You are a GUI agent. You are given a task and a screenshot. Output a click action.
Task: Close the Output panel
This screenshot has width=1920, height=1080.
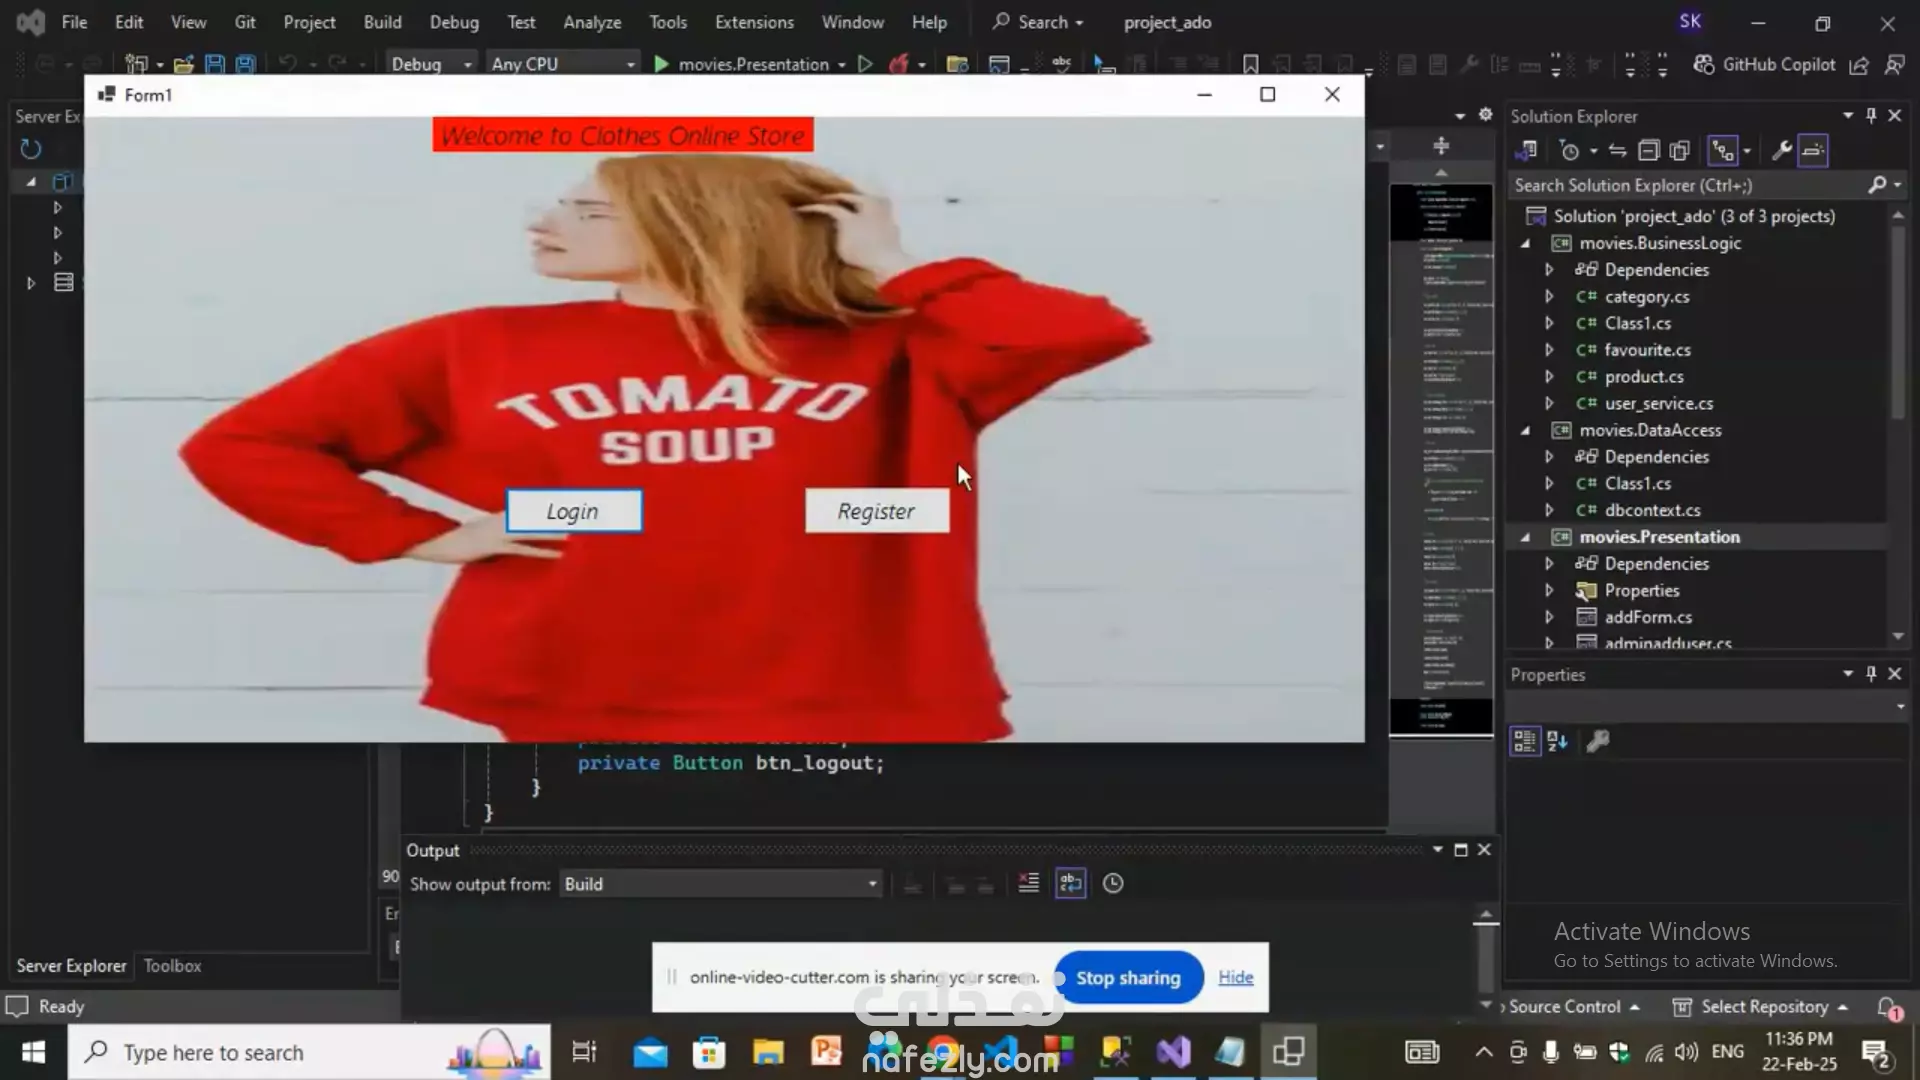tap(1484, 850)
